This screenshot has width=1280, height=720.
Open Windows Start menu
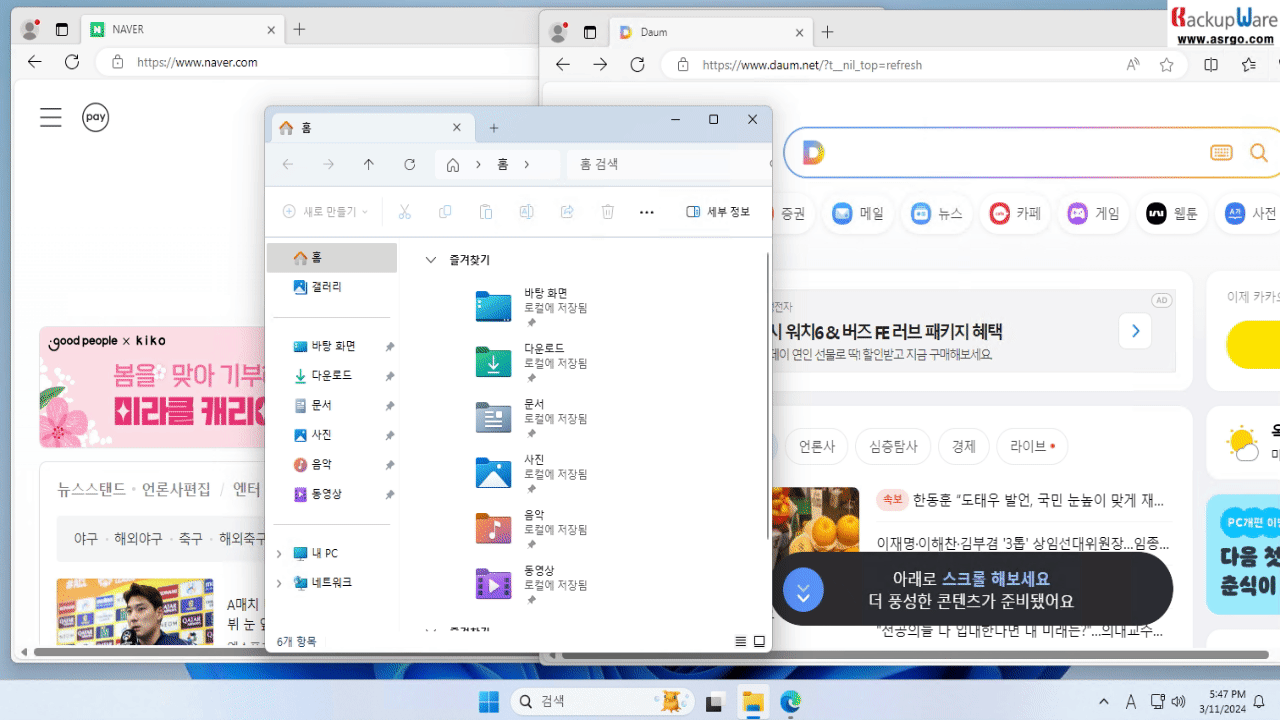[x=489, y=702]
